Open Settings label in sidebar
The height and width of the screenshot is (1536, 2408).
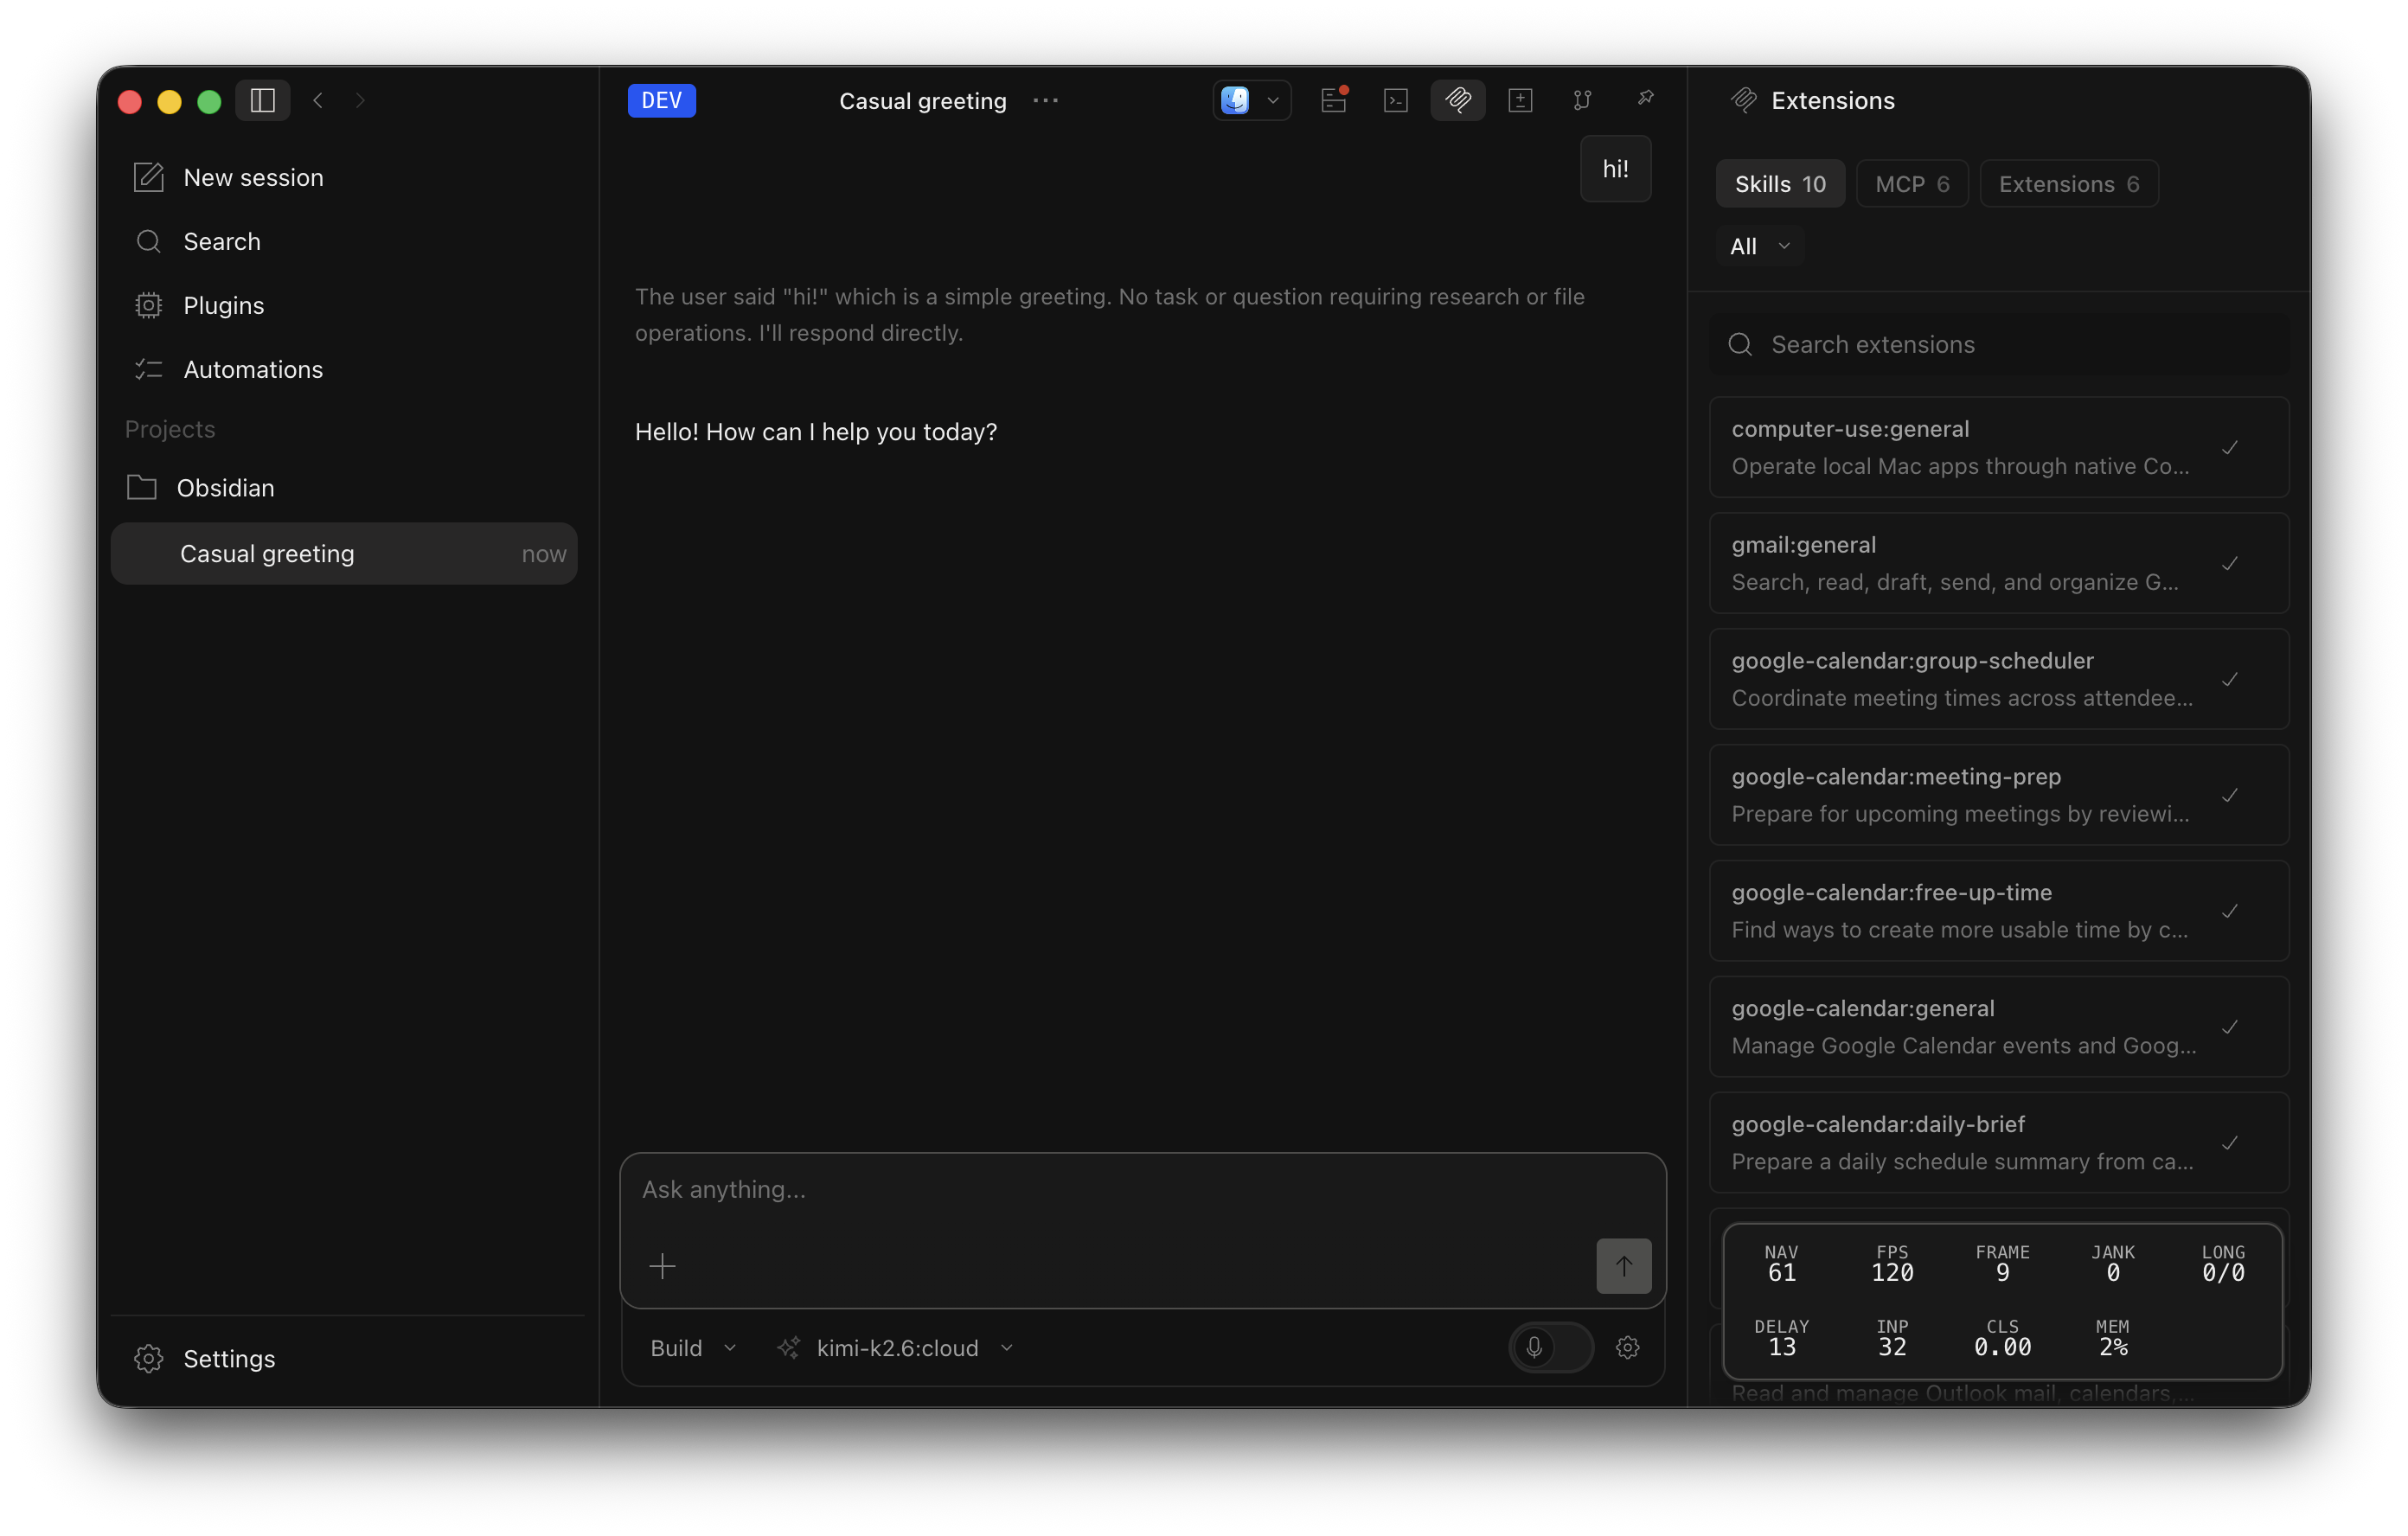[229, 1358]
